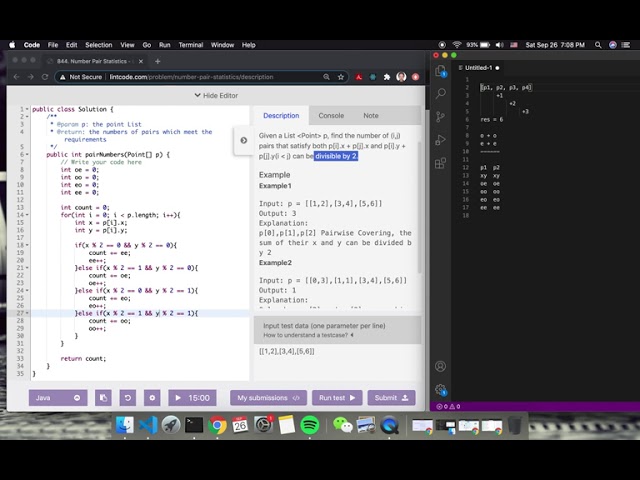Open the Terminal menu
Viewport: 640px width, 480px height.
191,45
